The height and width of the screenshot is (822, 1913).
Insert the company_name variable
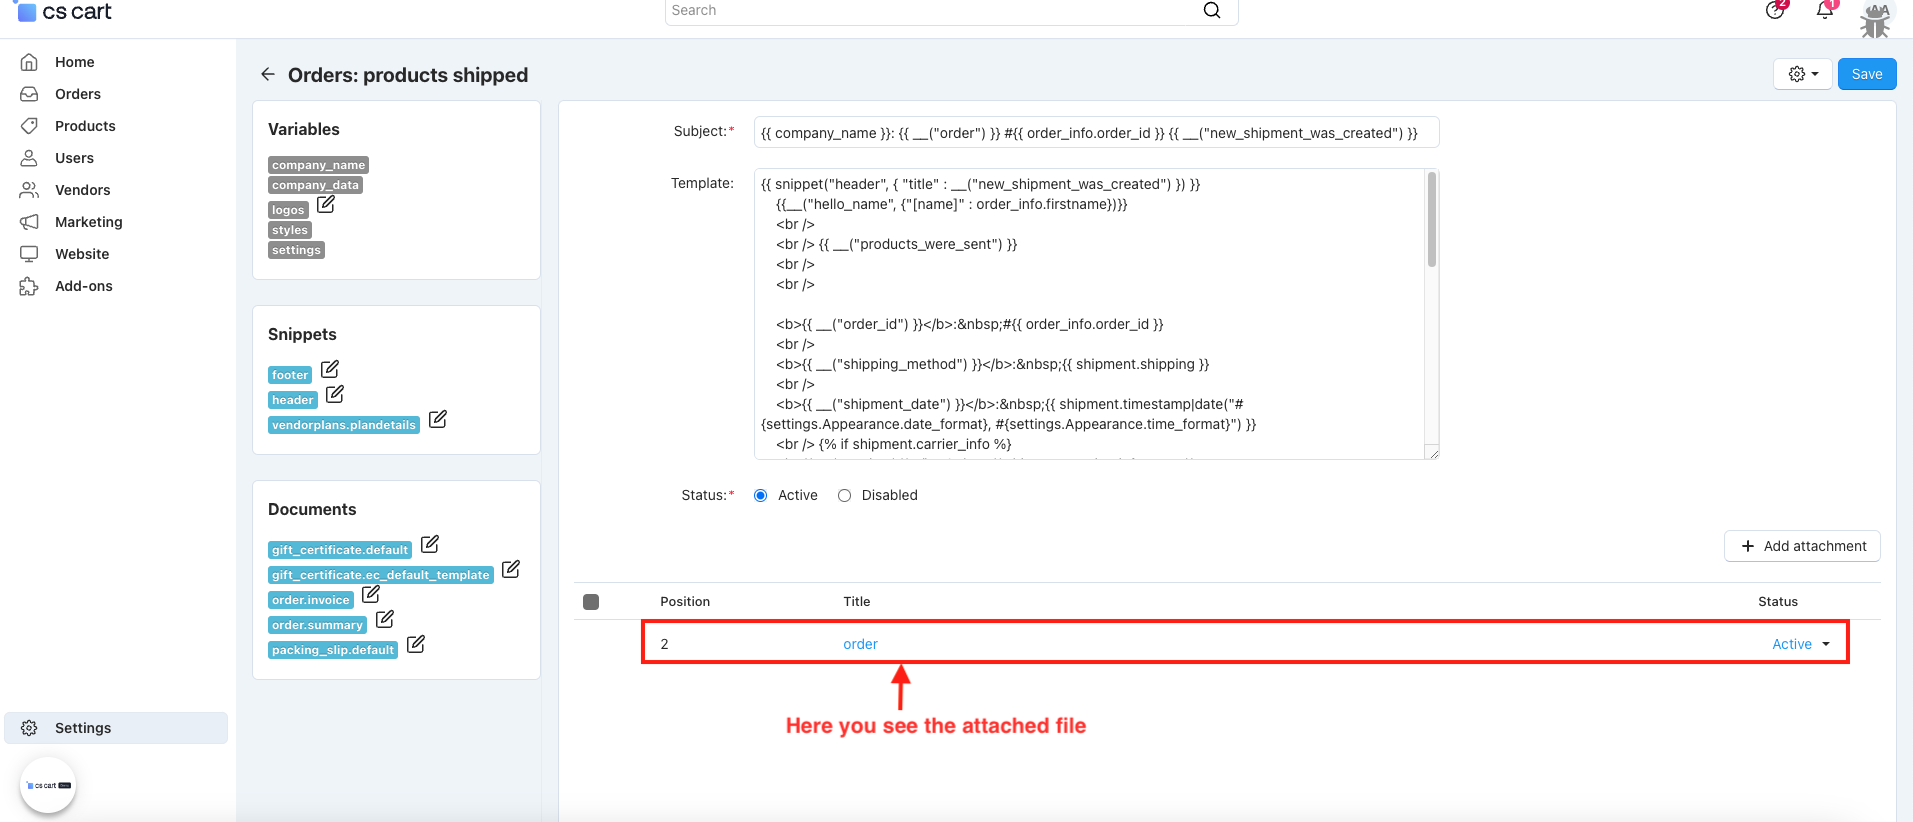click(318, 165)
